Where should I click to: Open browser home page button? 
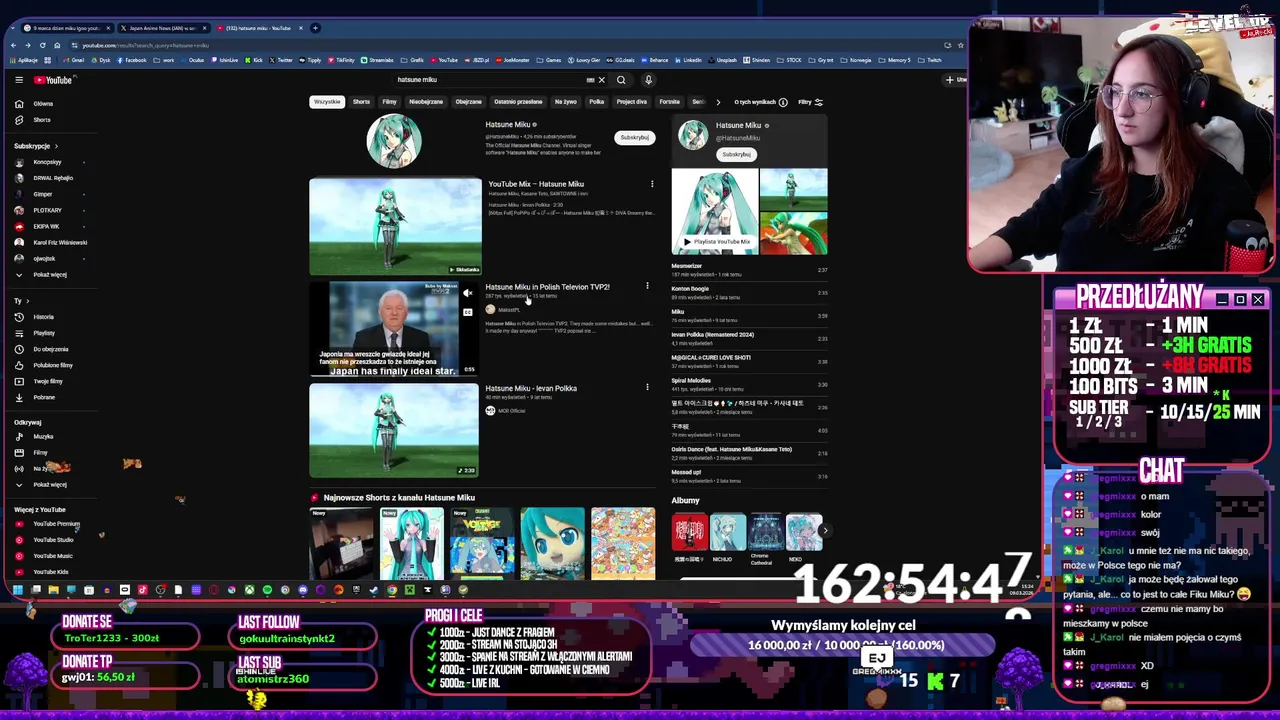[57, 45]
